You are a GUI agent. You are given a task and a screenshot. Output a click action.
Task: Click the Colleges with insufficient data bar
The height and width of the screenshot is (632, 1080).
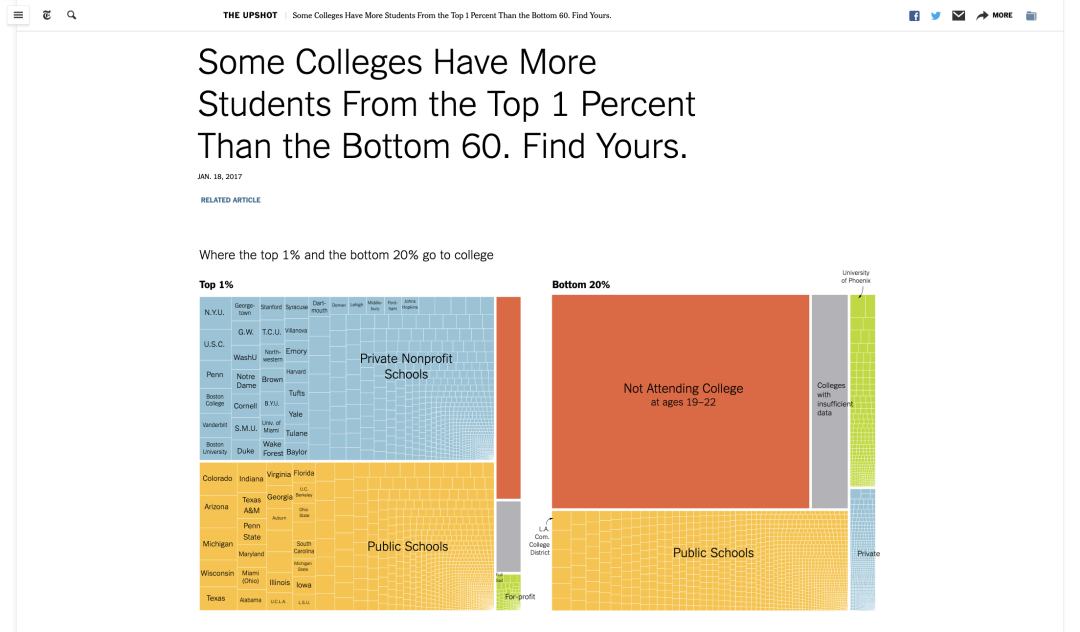click(830, 400)
